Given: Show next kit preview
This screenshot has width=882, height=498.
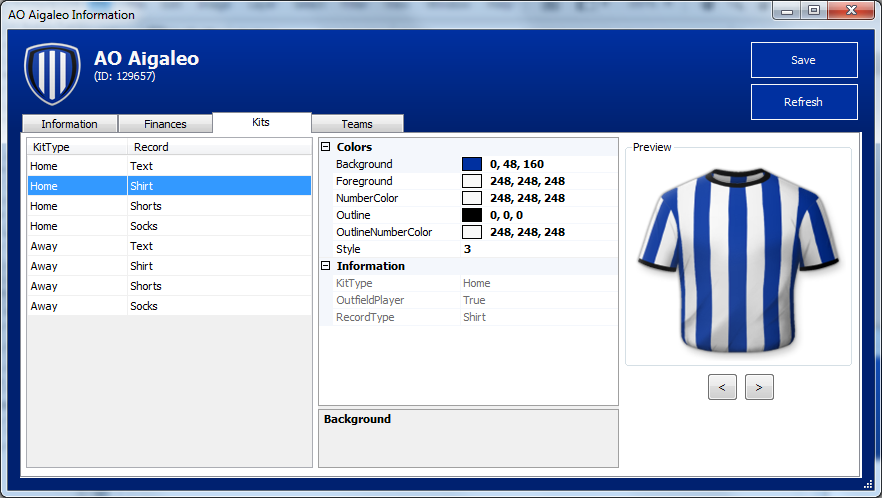Looking at the screenshot, I should [759, 387].
